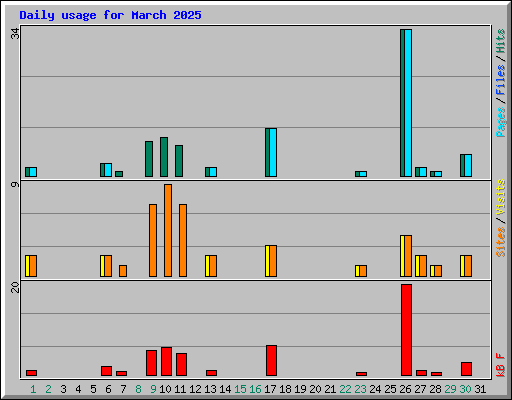Image resolution: width=512 pixels, height=400 pixels.
Task: Click the y-axis maximum value 20
Action: [x=15, y=287]
